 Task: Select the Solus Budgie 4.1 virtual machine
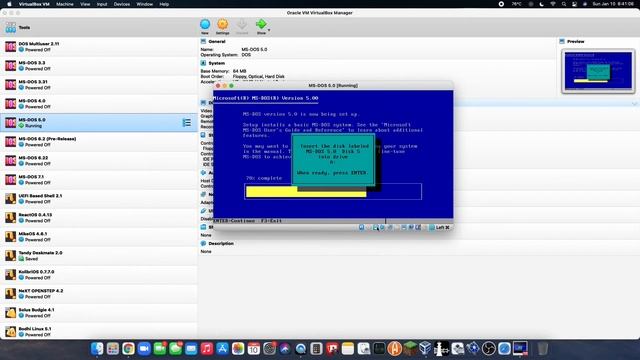(x=99, y=312)
